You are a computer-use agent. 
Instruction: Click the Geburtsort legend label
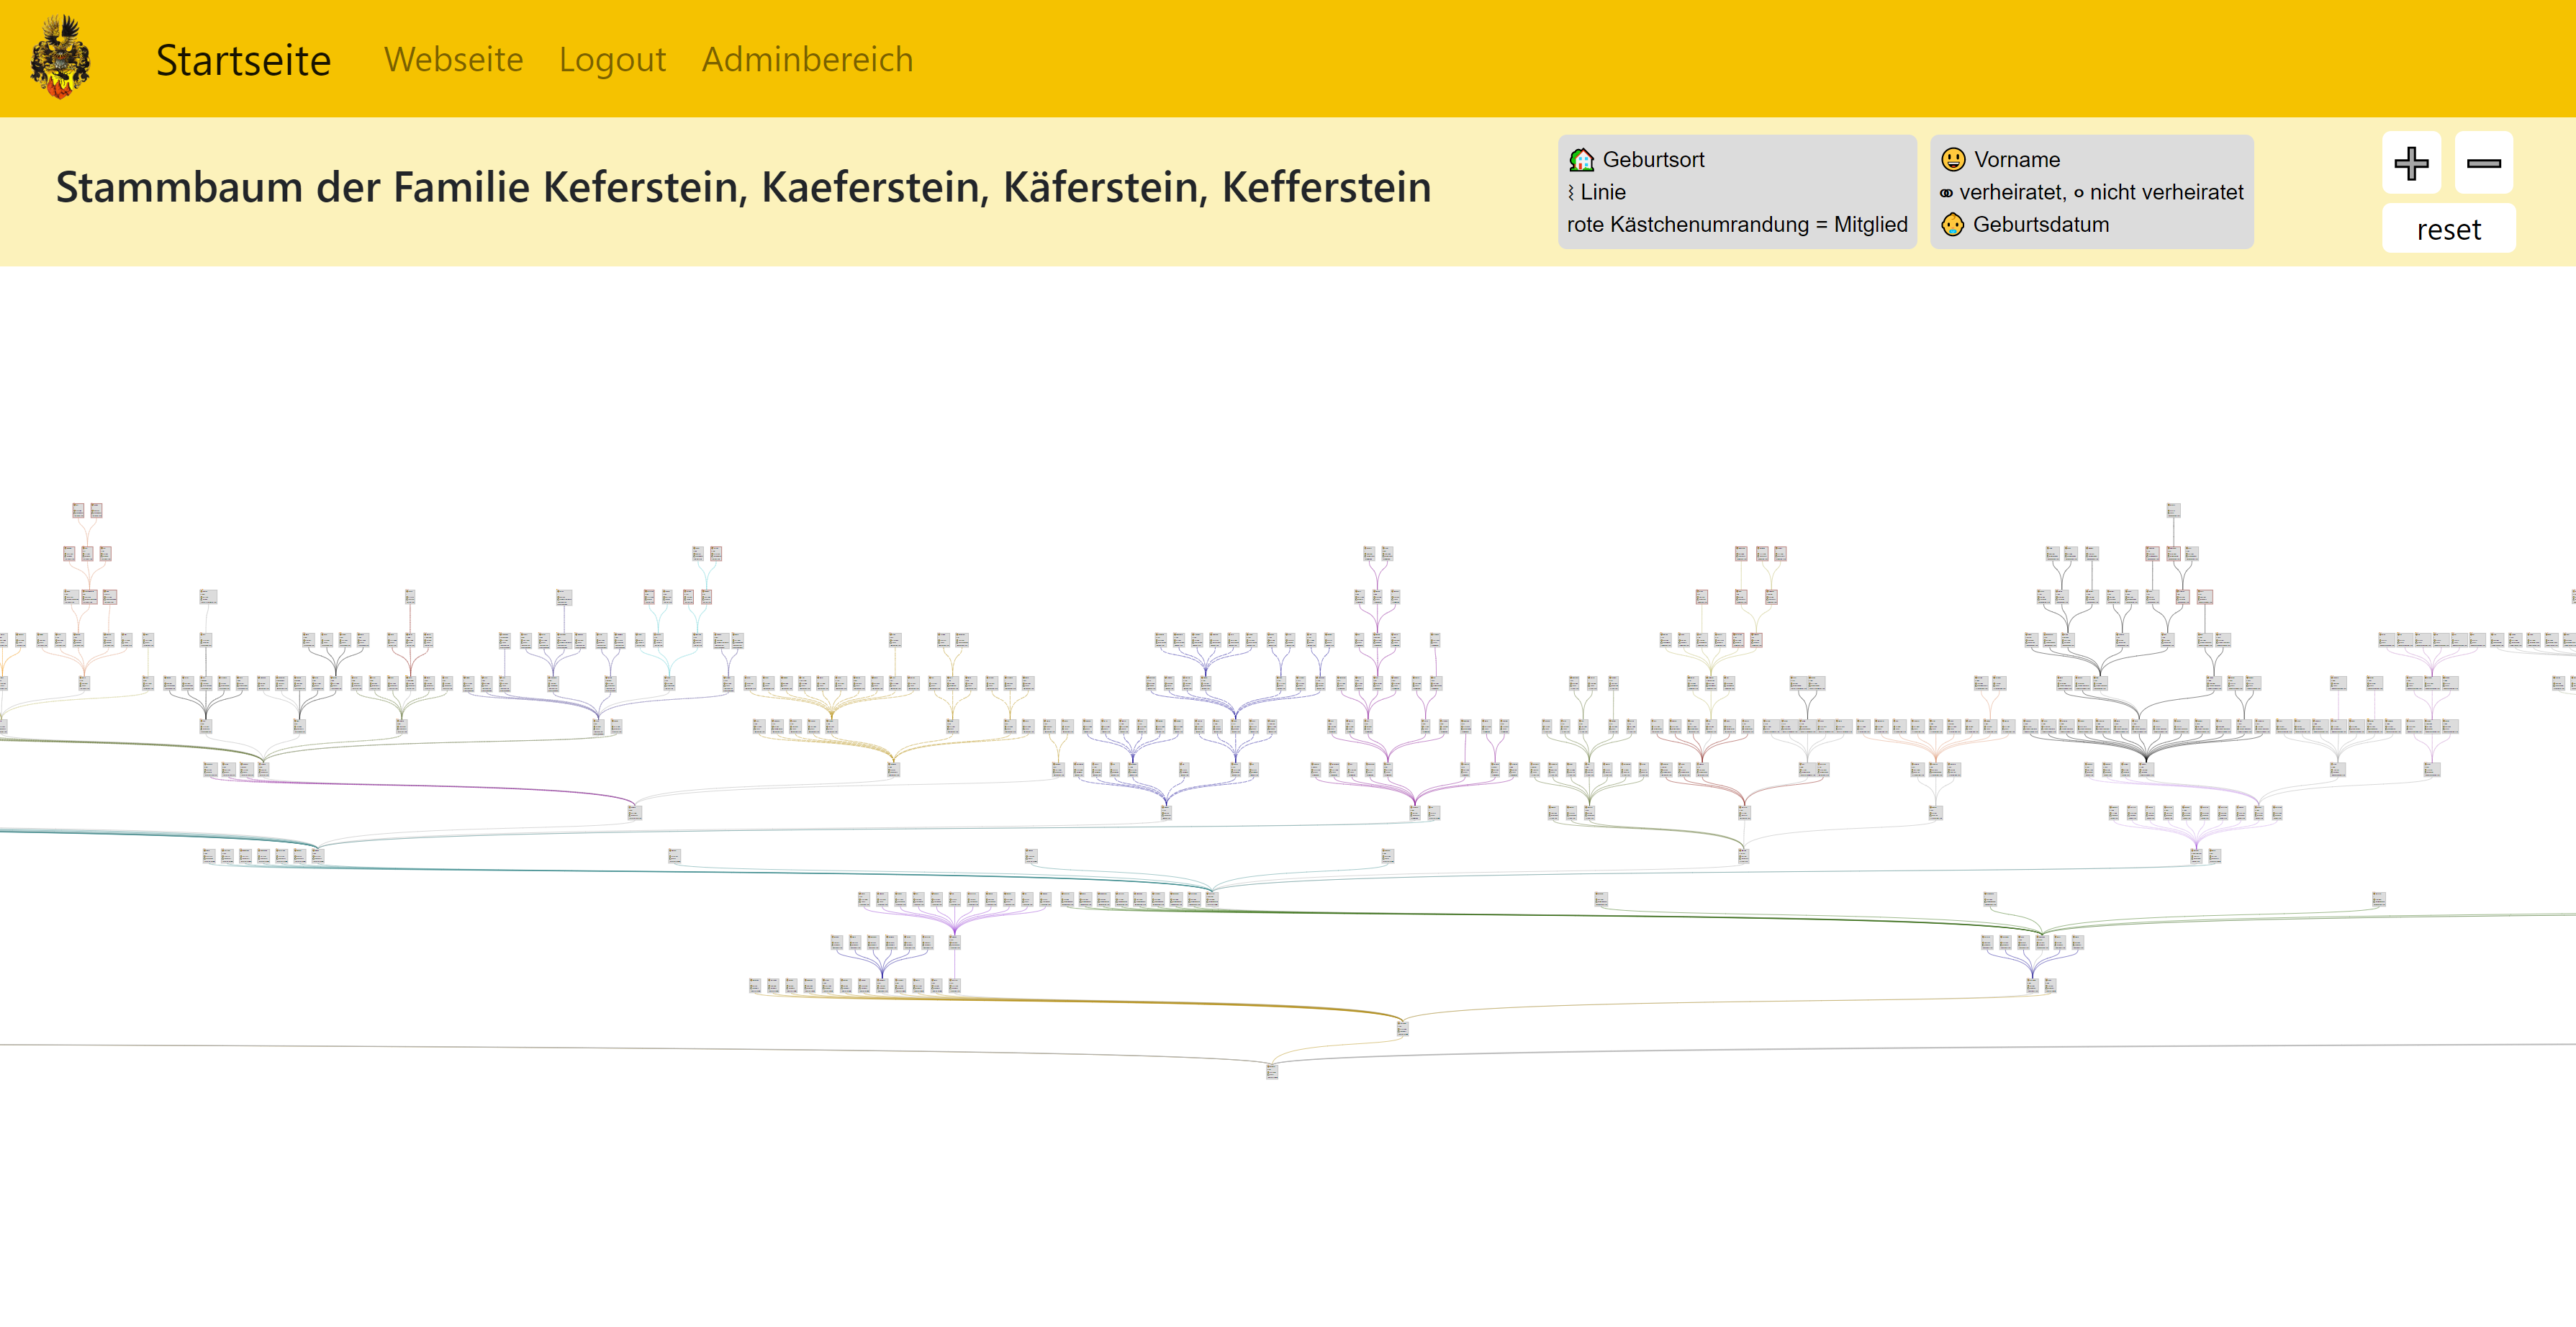click(x=1653, y=160)
